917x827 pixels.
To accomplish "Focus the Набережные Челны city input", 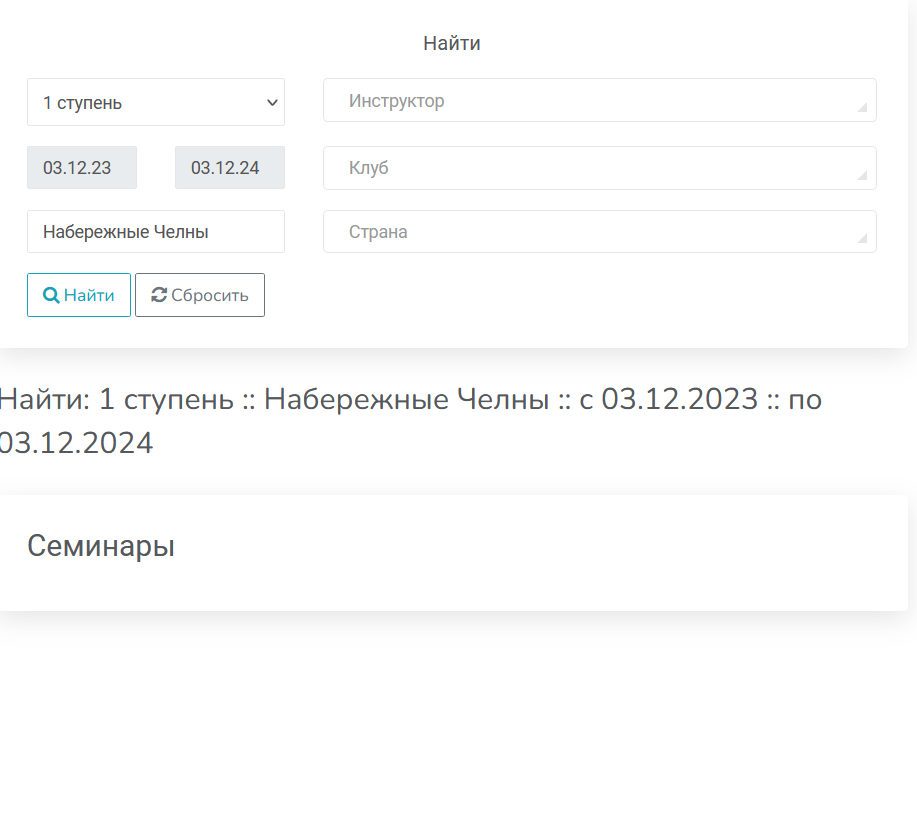I will click(155, 232).
